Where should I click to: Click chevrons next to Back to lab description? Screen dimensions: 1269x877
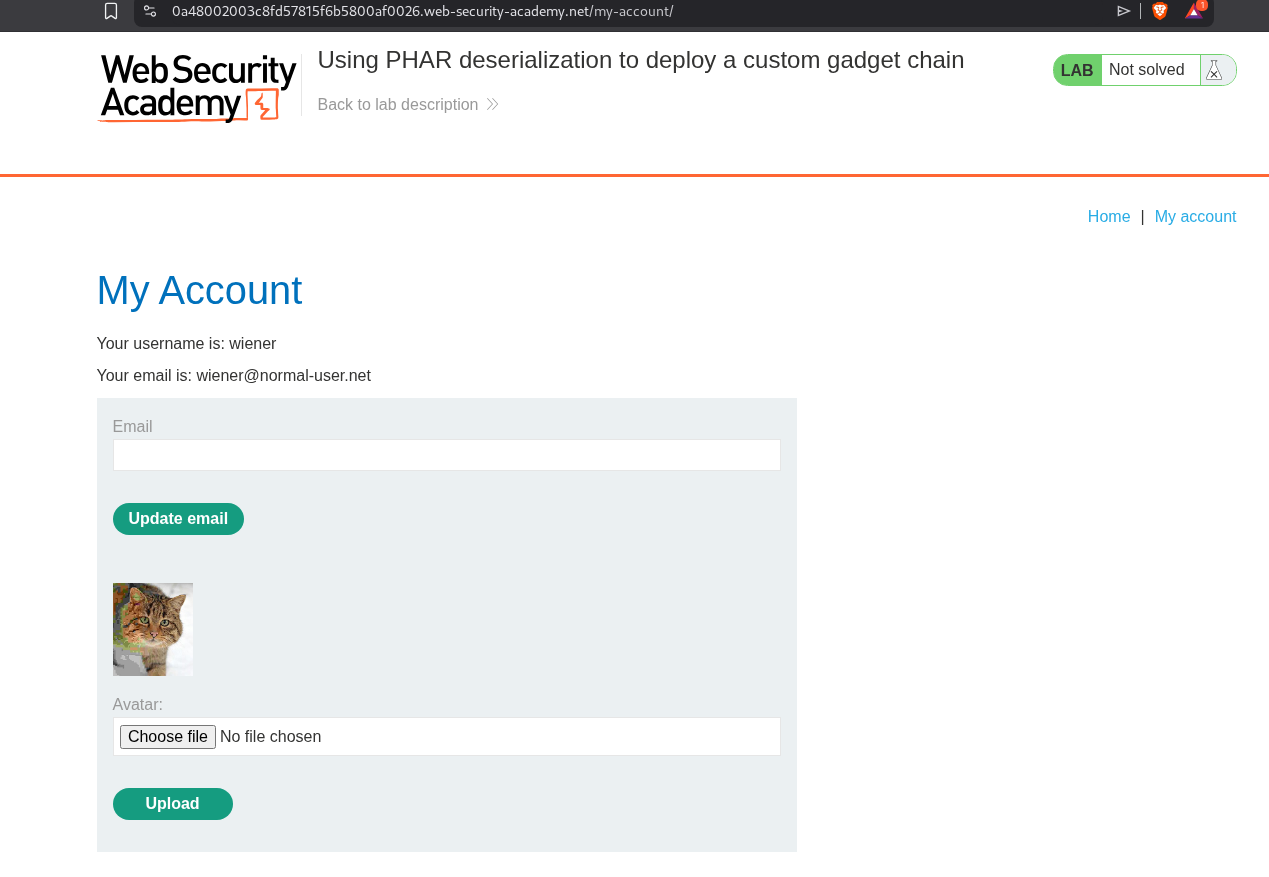point(492,105)
